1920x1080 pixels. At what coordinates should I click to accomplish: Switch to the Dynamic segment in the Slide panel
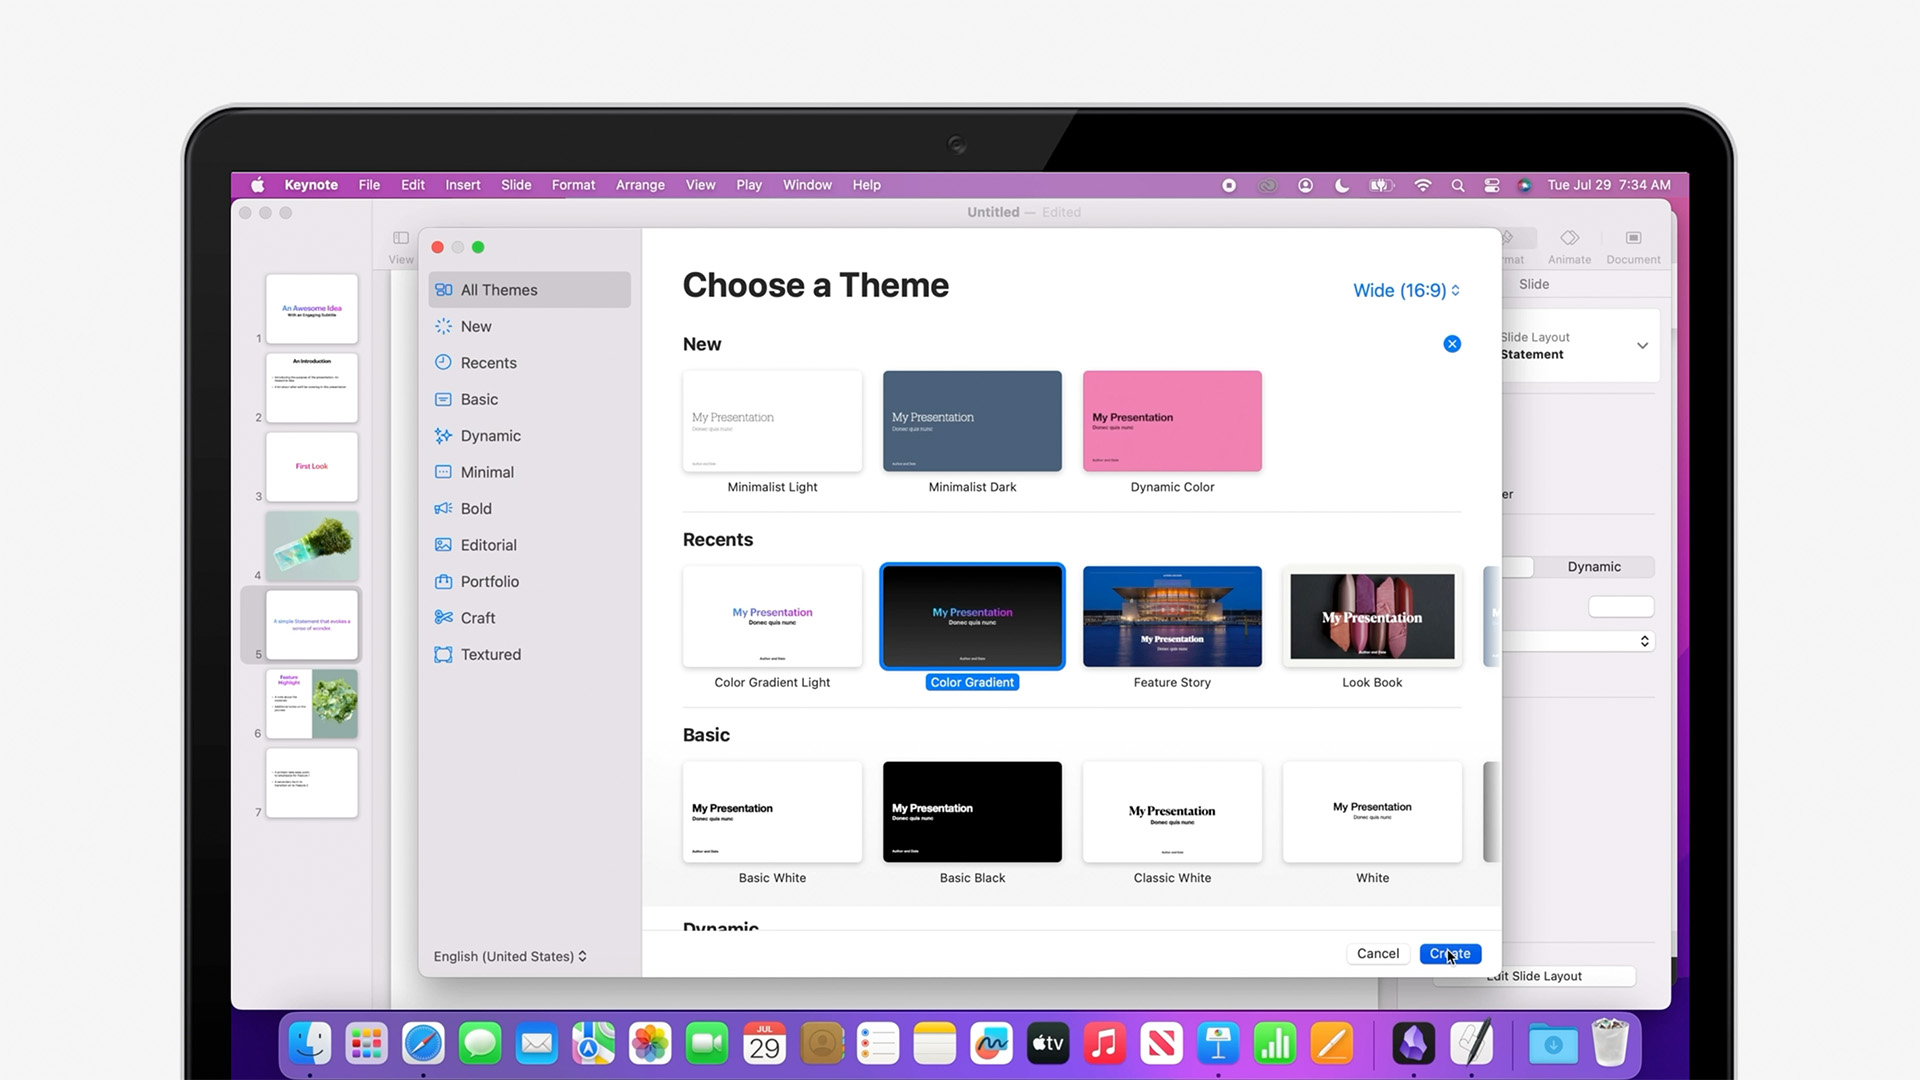point(1592,566)
